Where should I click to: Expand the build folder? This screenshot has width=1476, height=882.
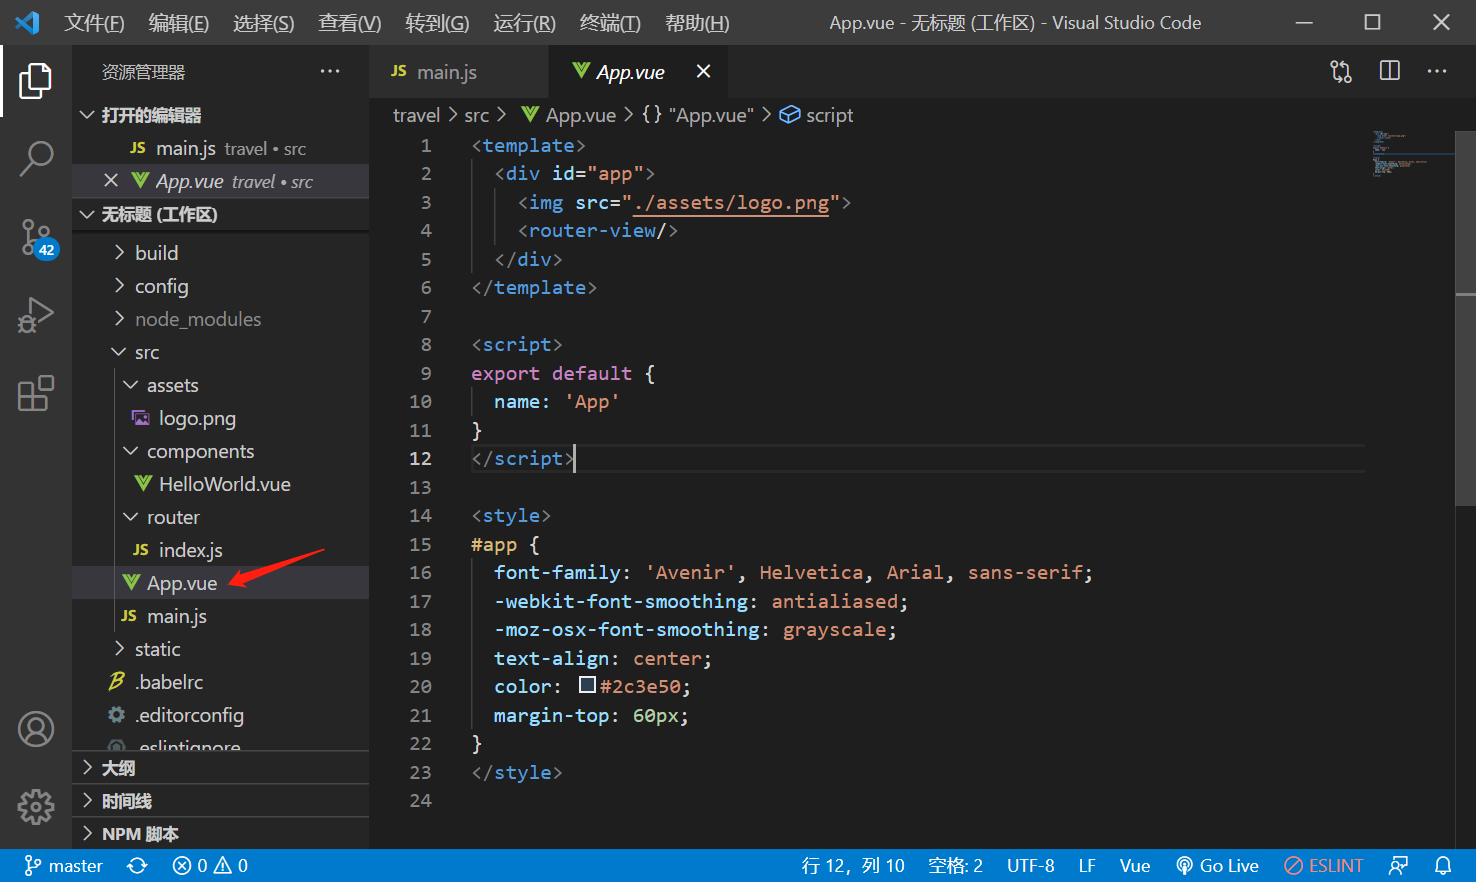(x=220, y=253)
